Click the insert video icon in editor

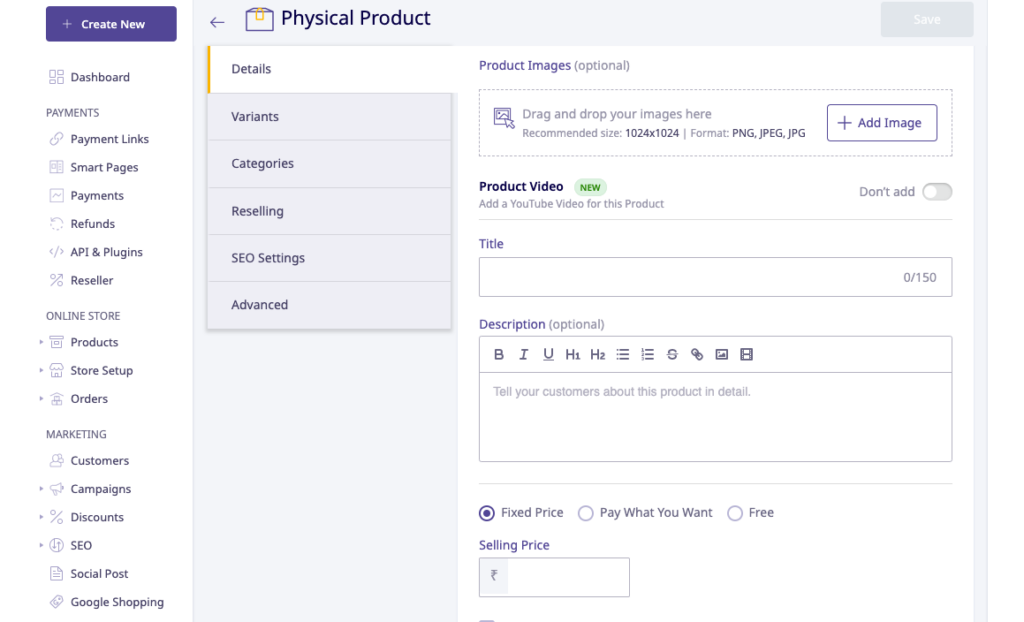pyautogui.click(x=746, y=355)
